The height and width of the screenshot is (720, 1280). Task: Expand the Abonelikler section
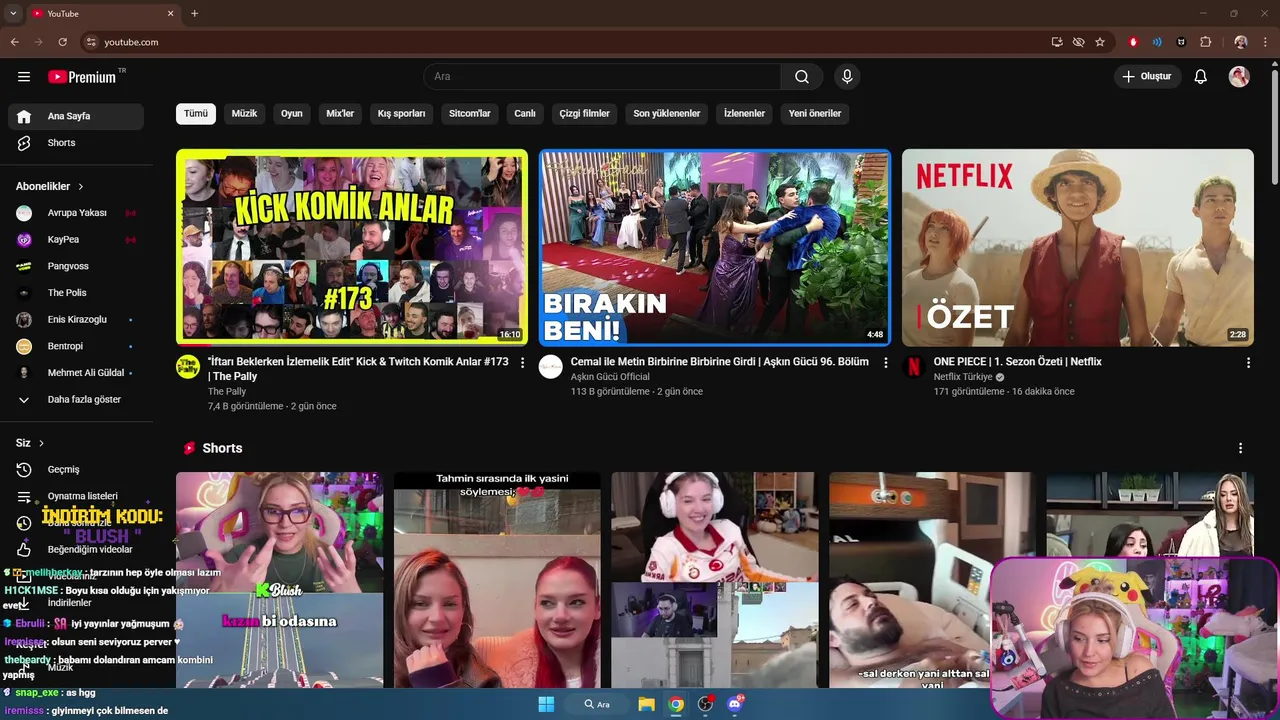click(x=50, y=186)
